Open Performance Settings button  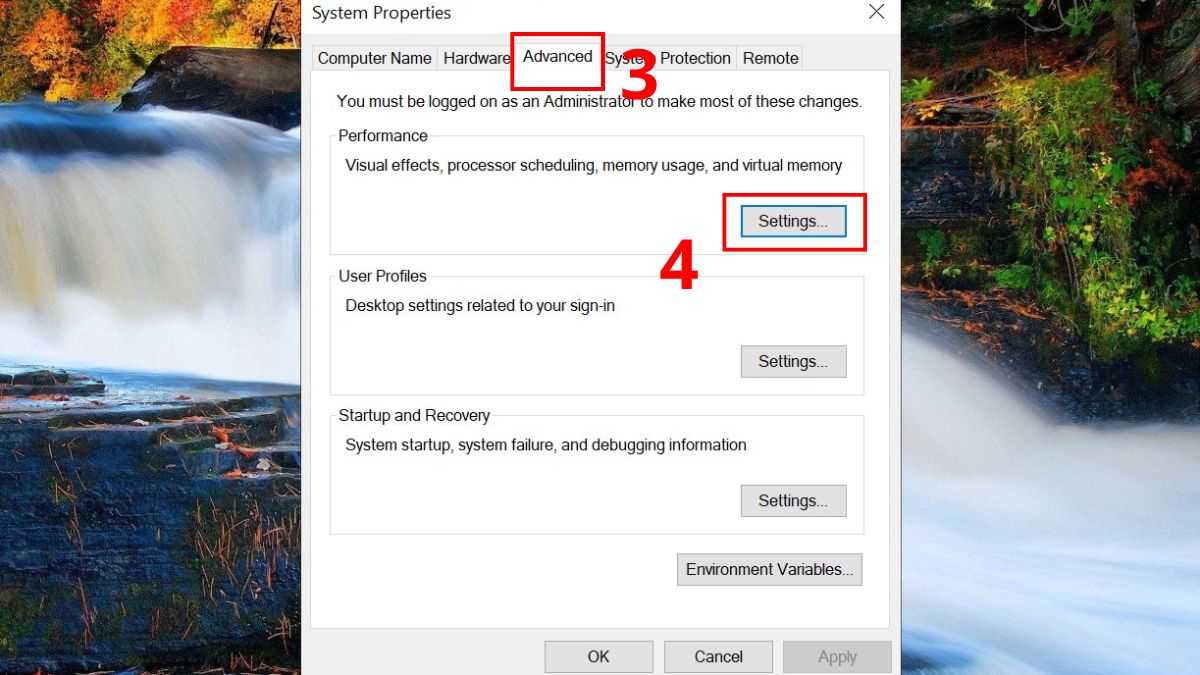(x=793, y=222)
